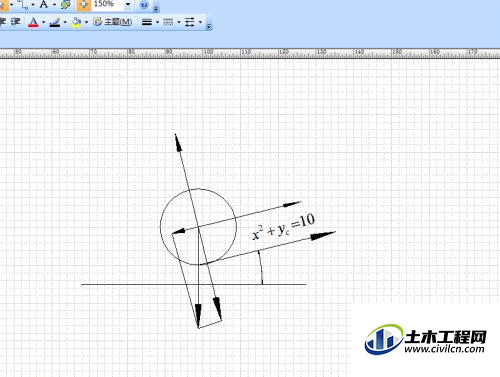The height and width of the screenshot is (377, 500).
Task: Open the blue Help icon
Action: pyautogui.click(x=144, y=4)
